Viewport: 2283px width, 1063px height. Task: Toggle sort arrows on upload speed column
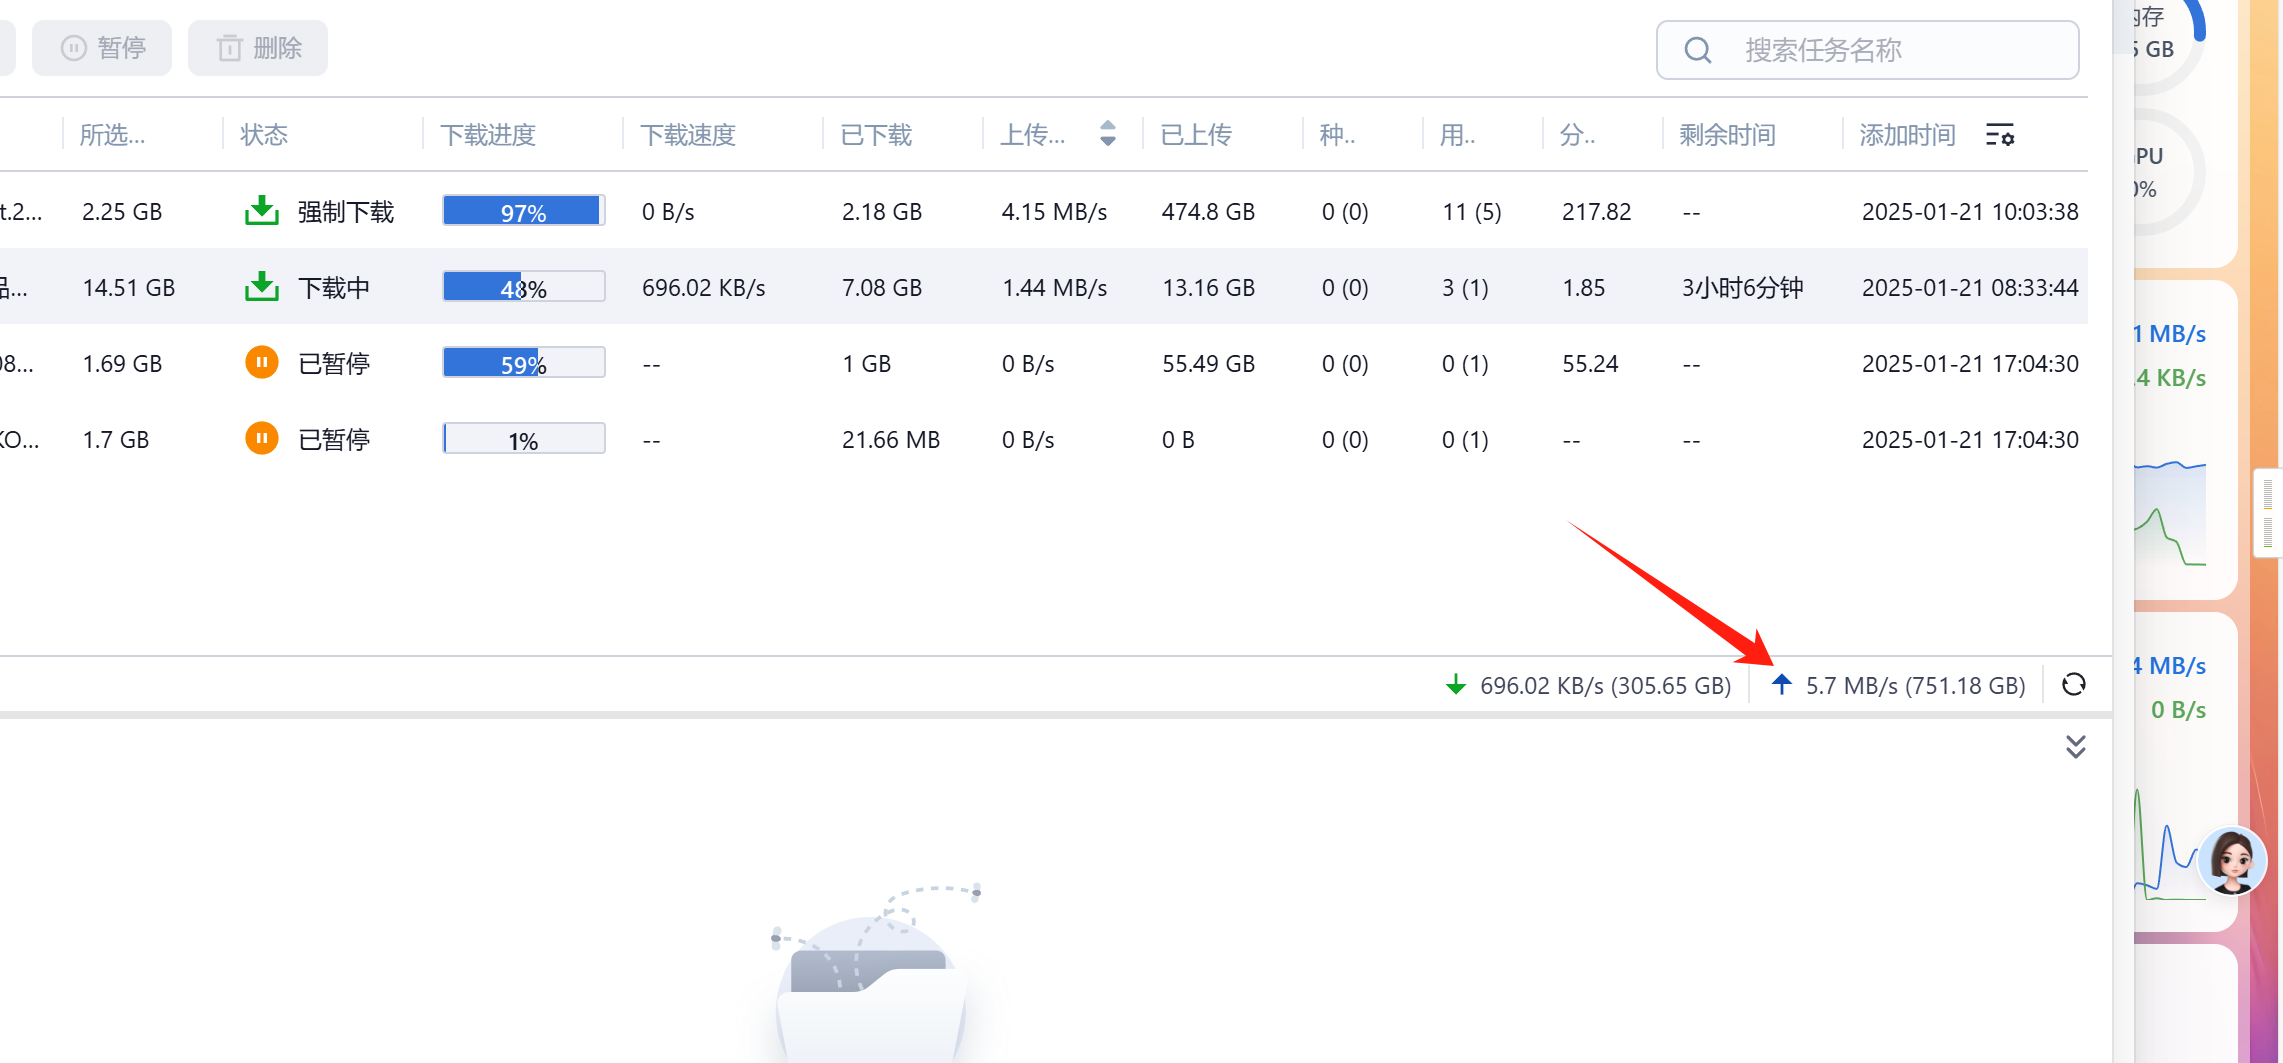(1107, 134)
